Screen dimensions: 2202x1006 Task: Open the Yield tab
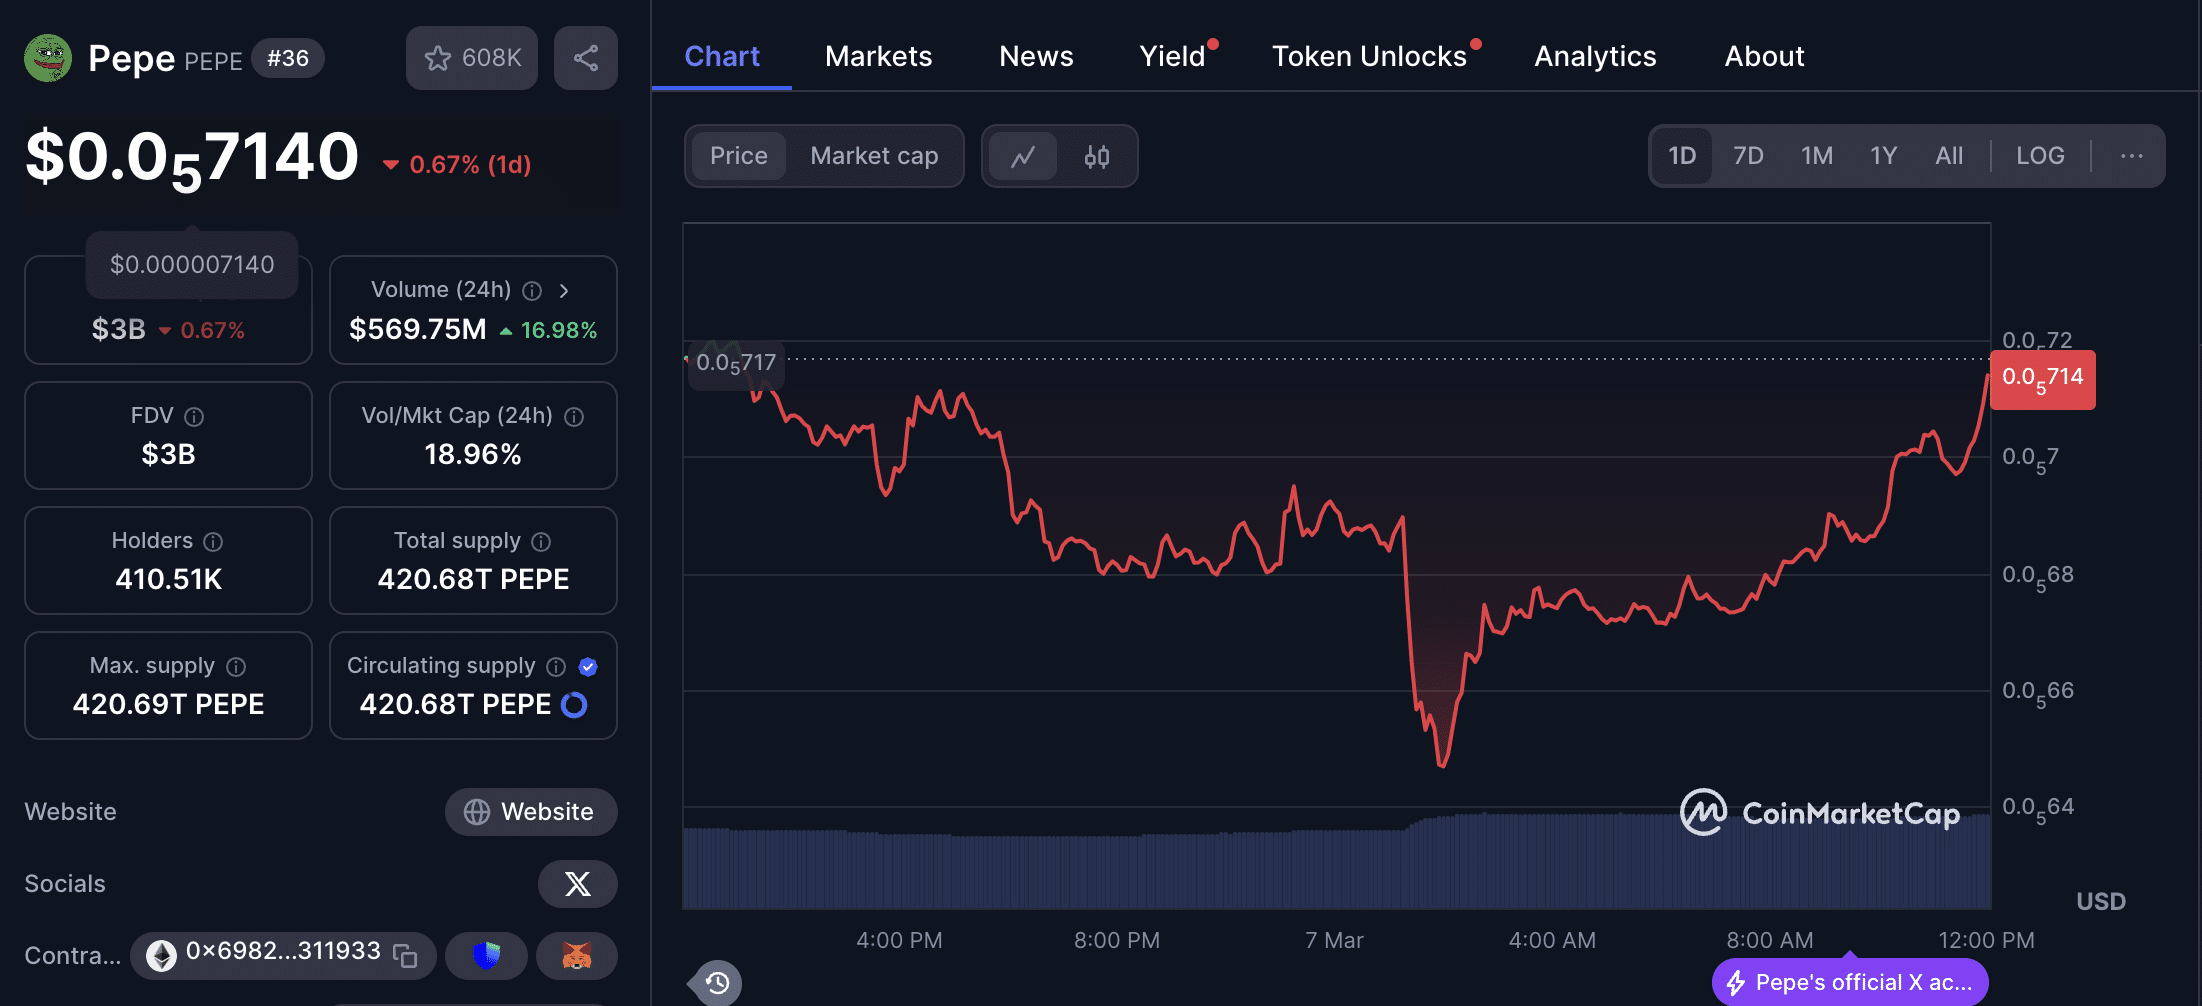coord(1173,57)
